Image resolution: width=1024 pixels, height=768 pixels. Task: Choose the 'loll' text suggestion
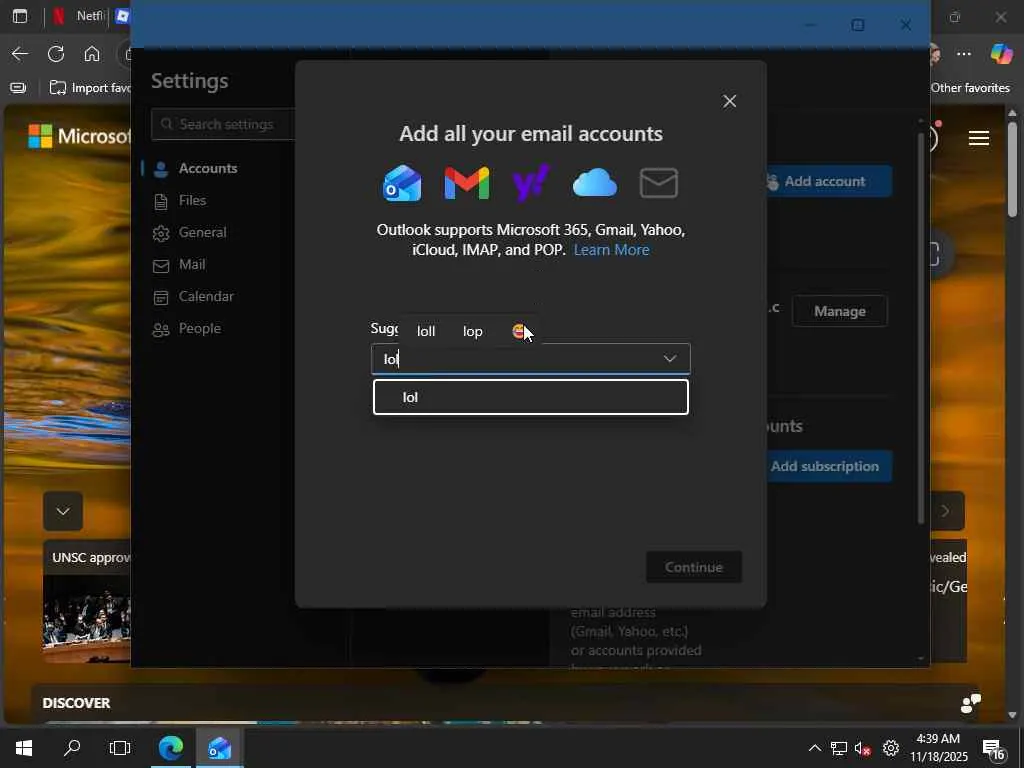tap(426, 331)
